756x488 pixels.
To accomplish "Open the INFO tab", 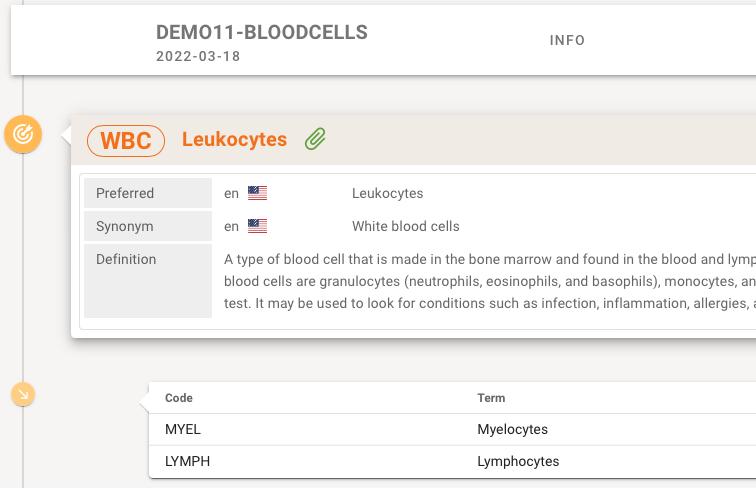I will [x=567, y=41].
